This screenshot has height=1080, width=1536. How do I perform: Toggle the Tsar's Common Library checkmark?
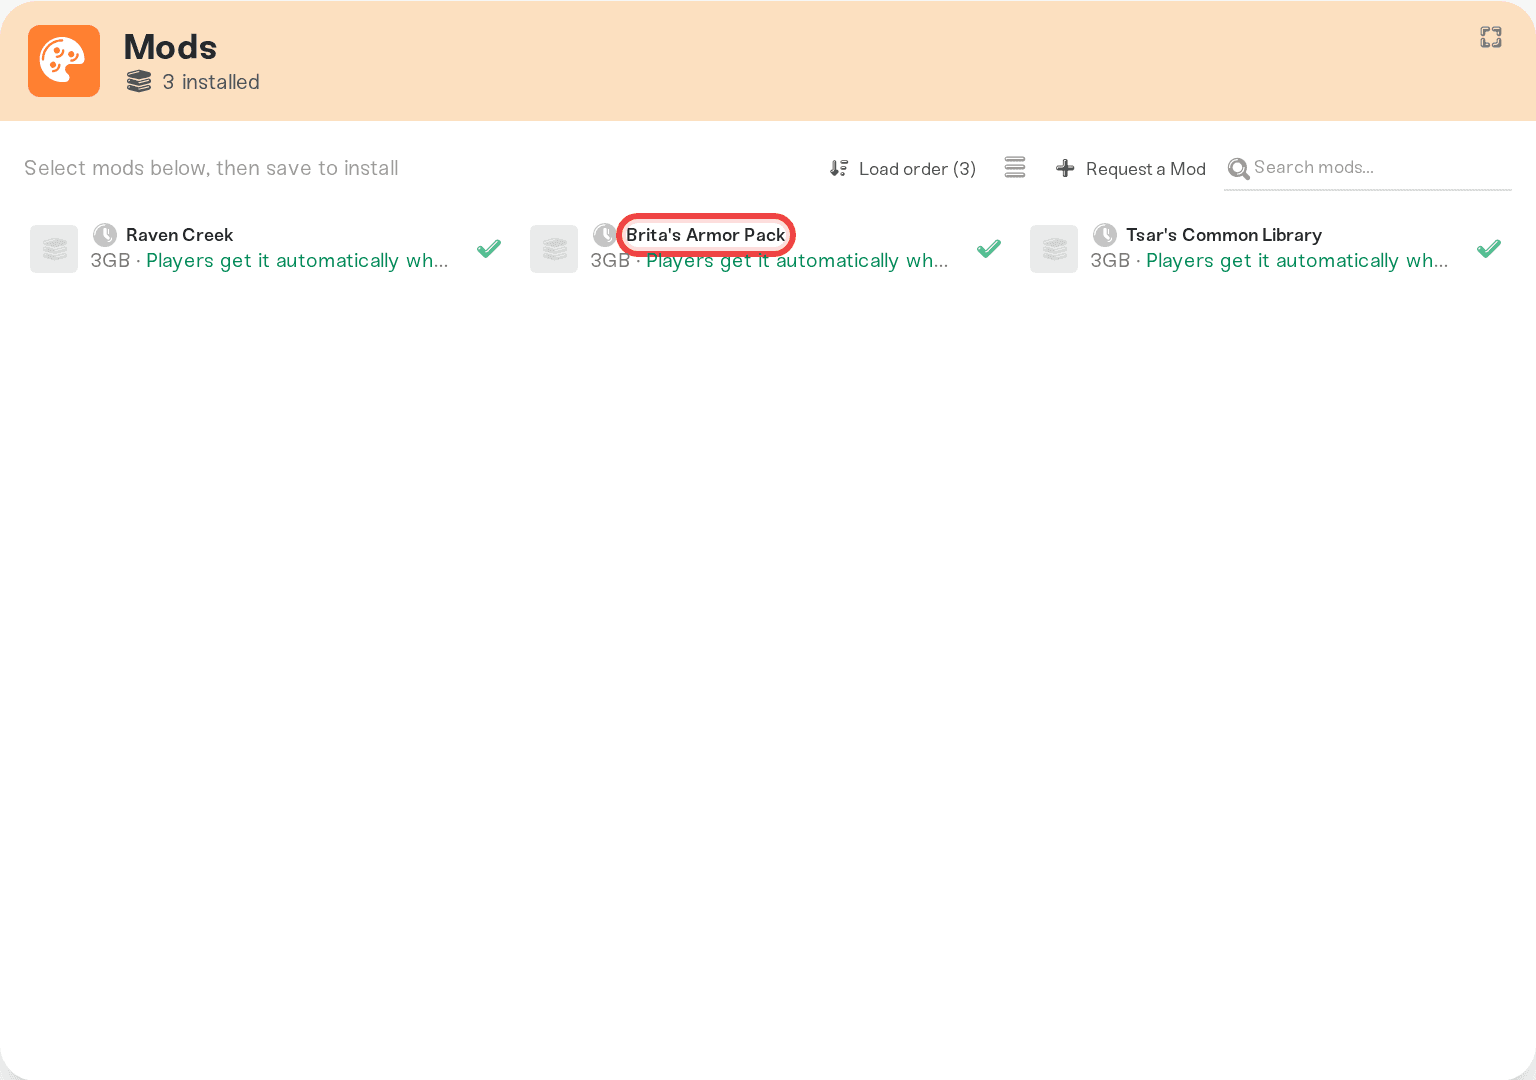tap(1489, 248)
